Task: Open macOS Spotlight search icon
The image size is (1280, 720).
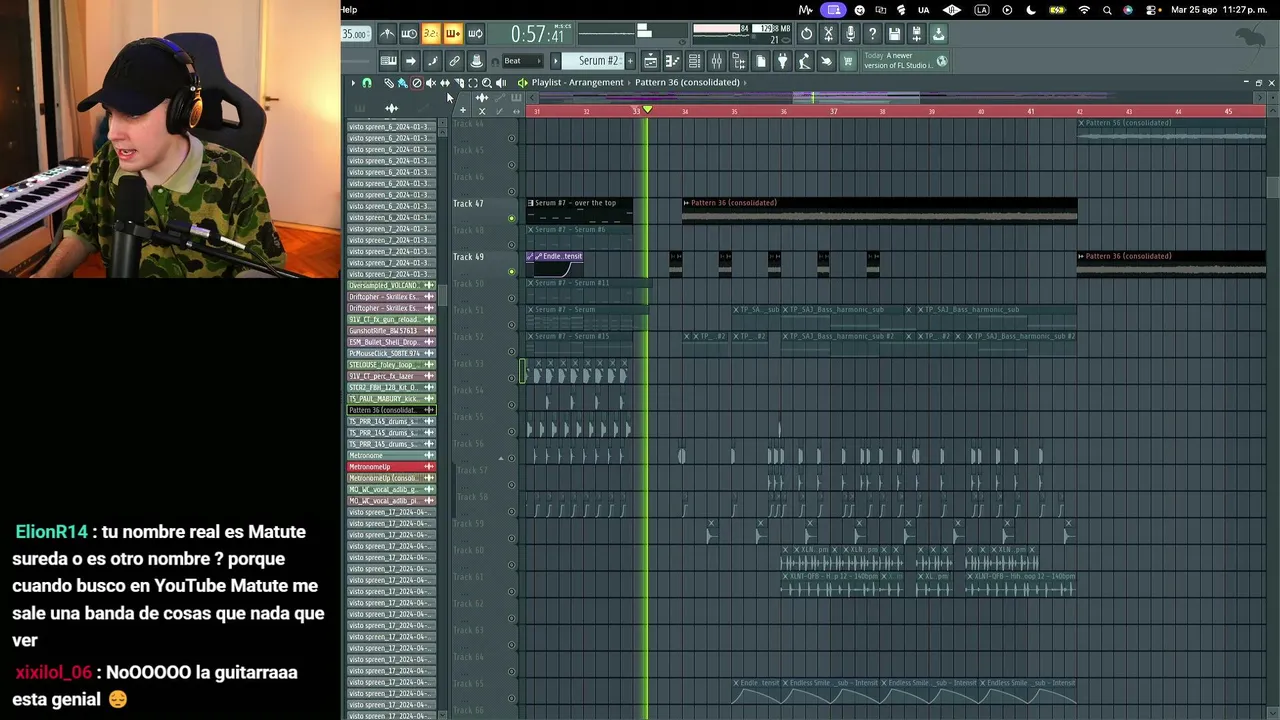Action: (1107, 10)
